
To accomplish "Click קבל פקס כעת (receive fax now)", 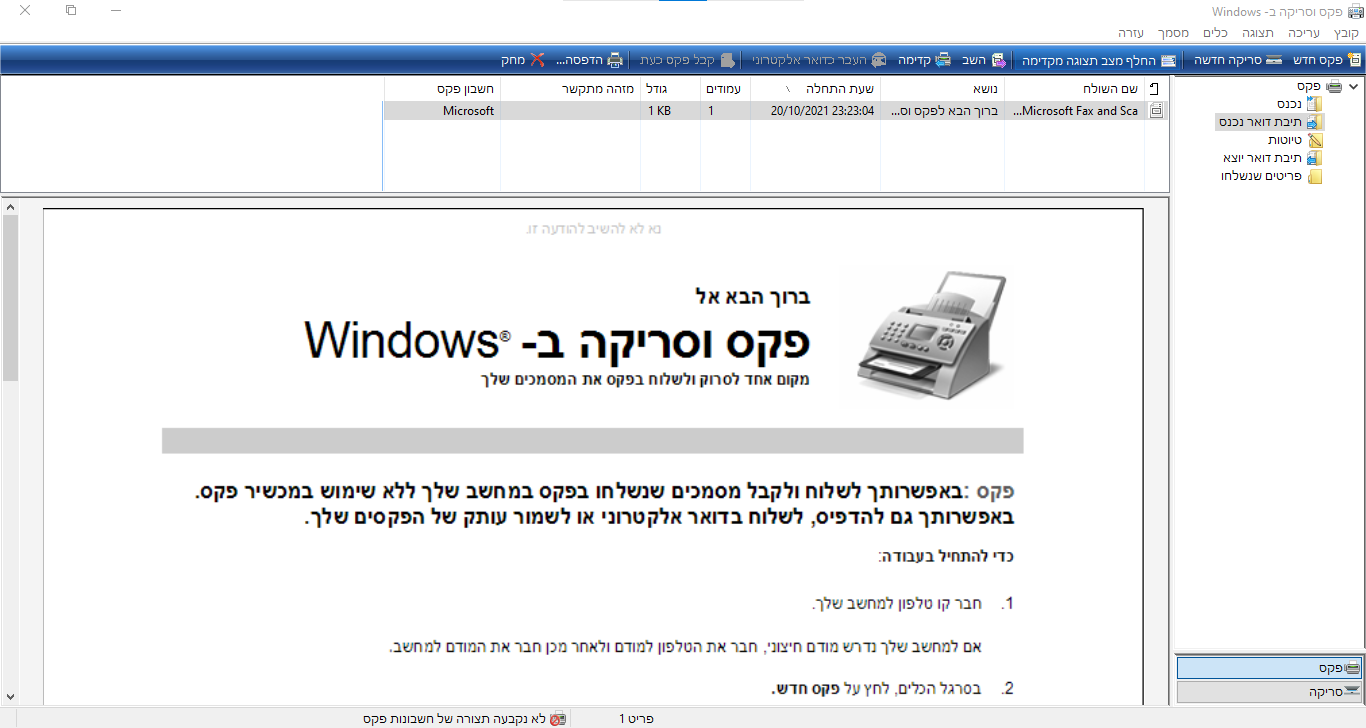I will [x=687, y=60].
